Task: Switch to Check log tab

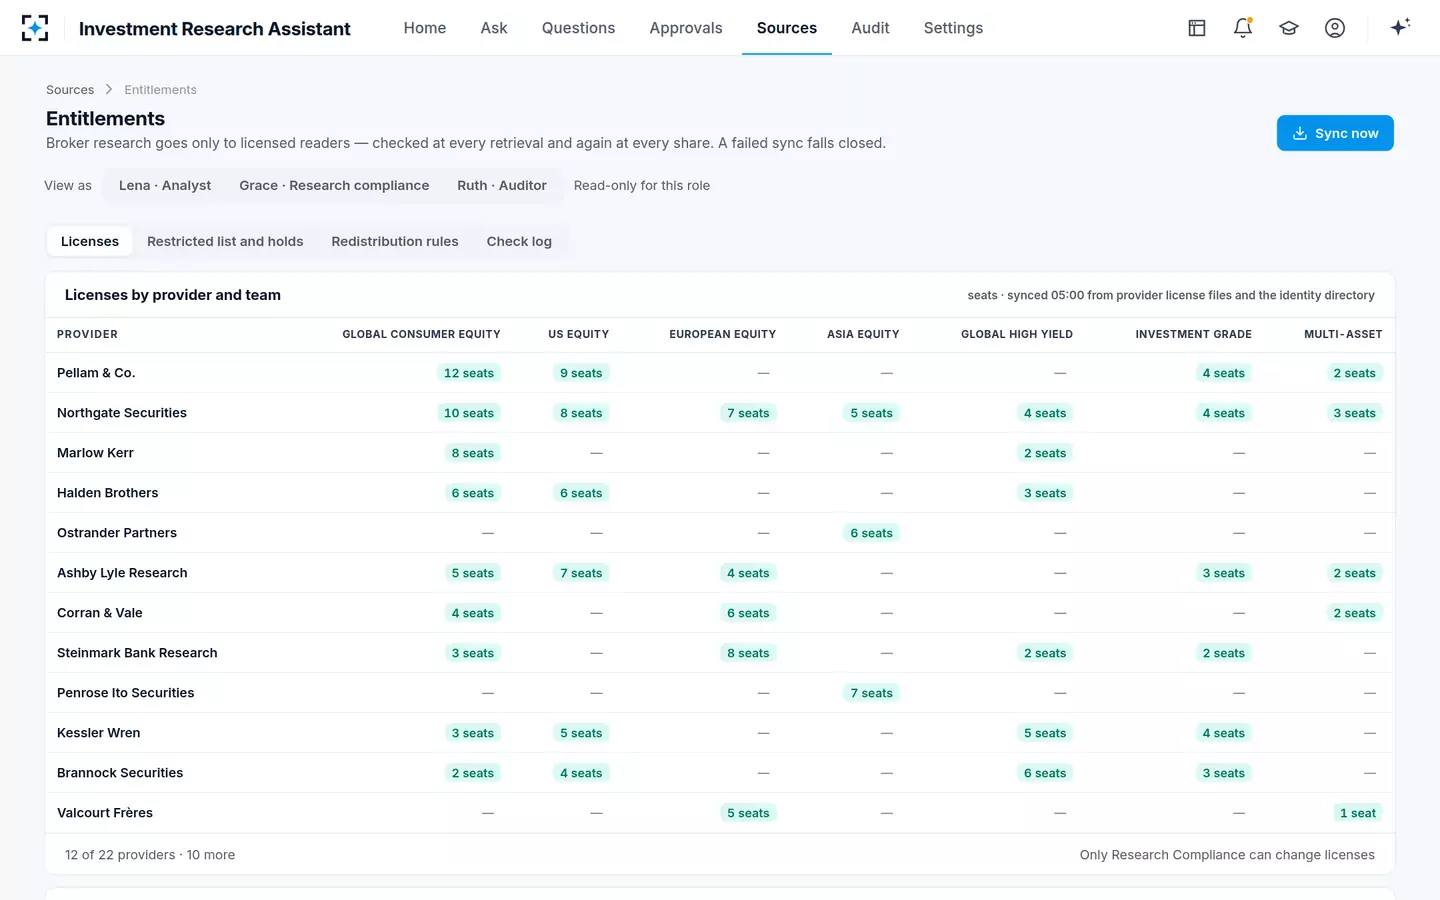Action: (x=519, y=242)
